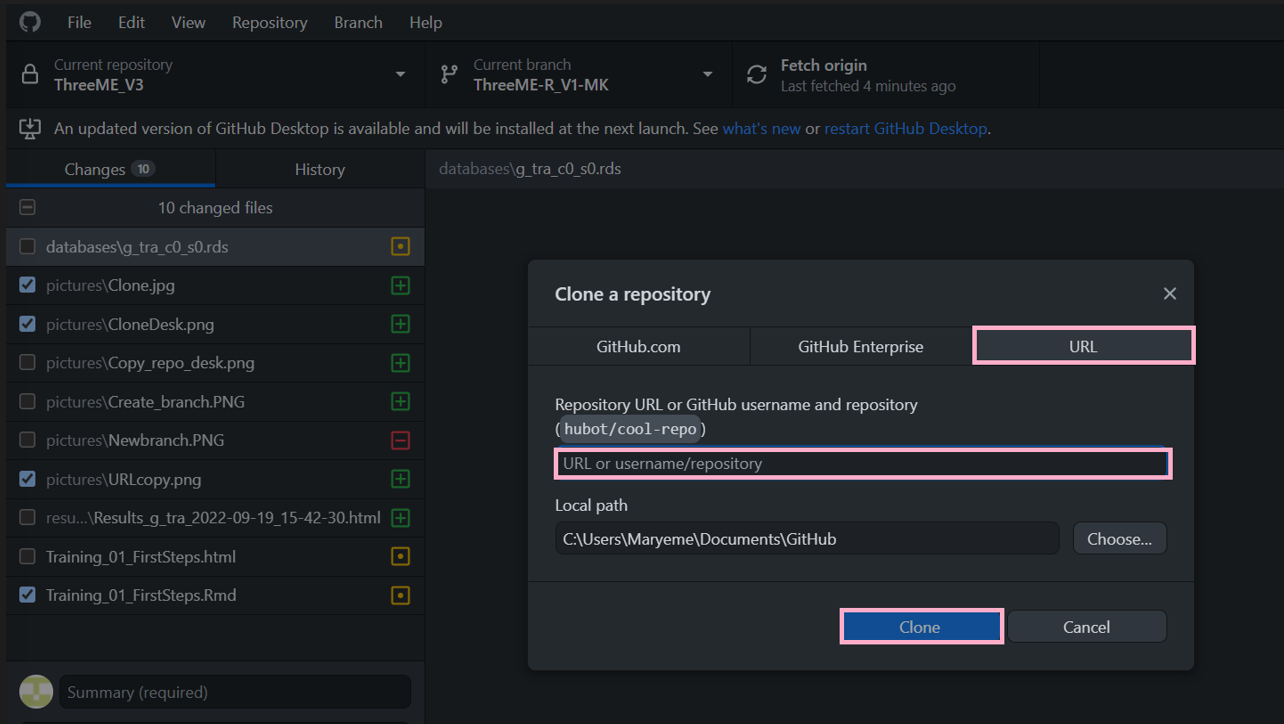This screenshot has width=1284, height=724.
Task: Select databases\g_tra_c0_s0.rds in the changes list
Action: [215, 247]
